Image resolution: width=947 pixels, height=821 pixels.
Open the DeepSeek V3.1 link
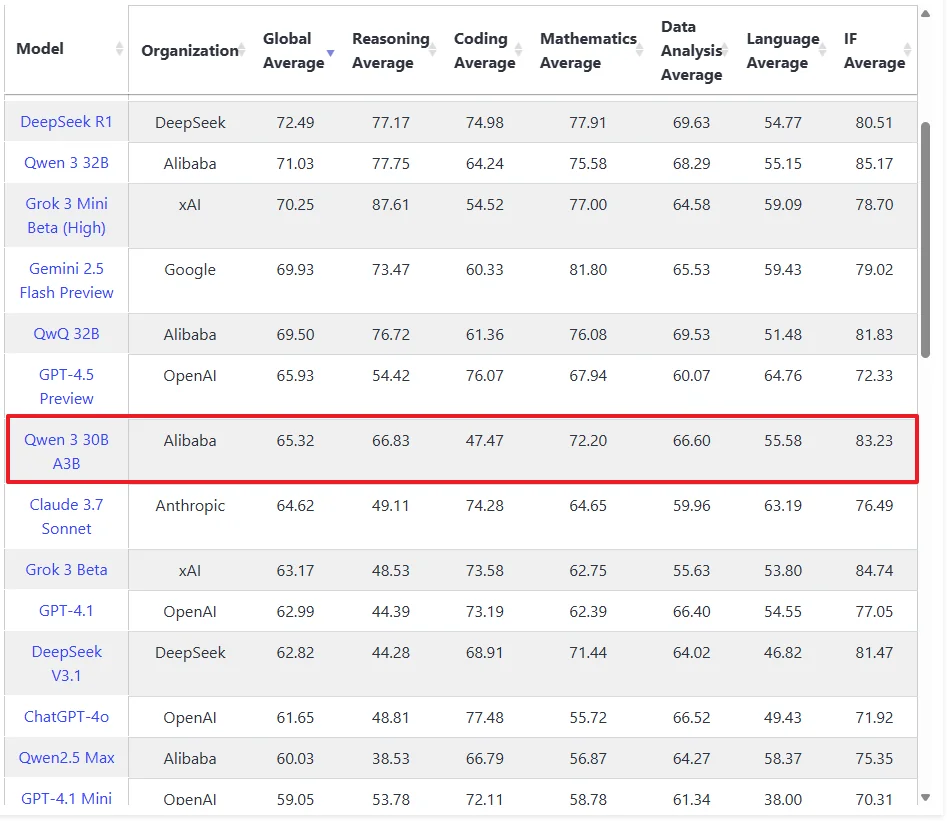point(66,663)
